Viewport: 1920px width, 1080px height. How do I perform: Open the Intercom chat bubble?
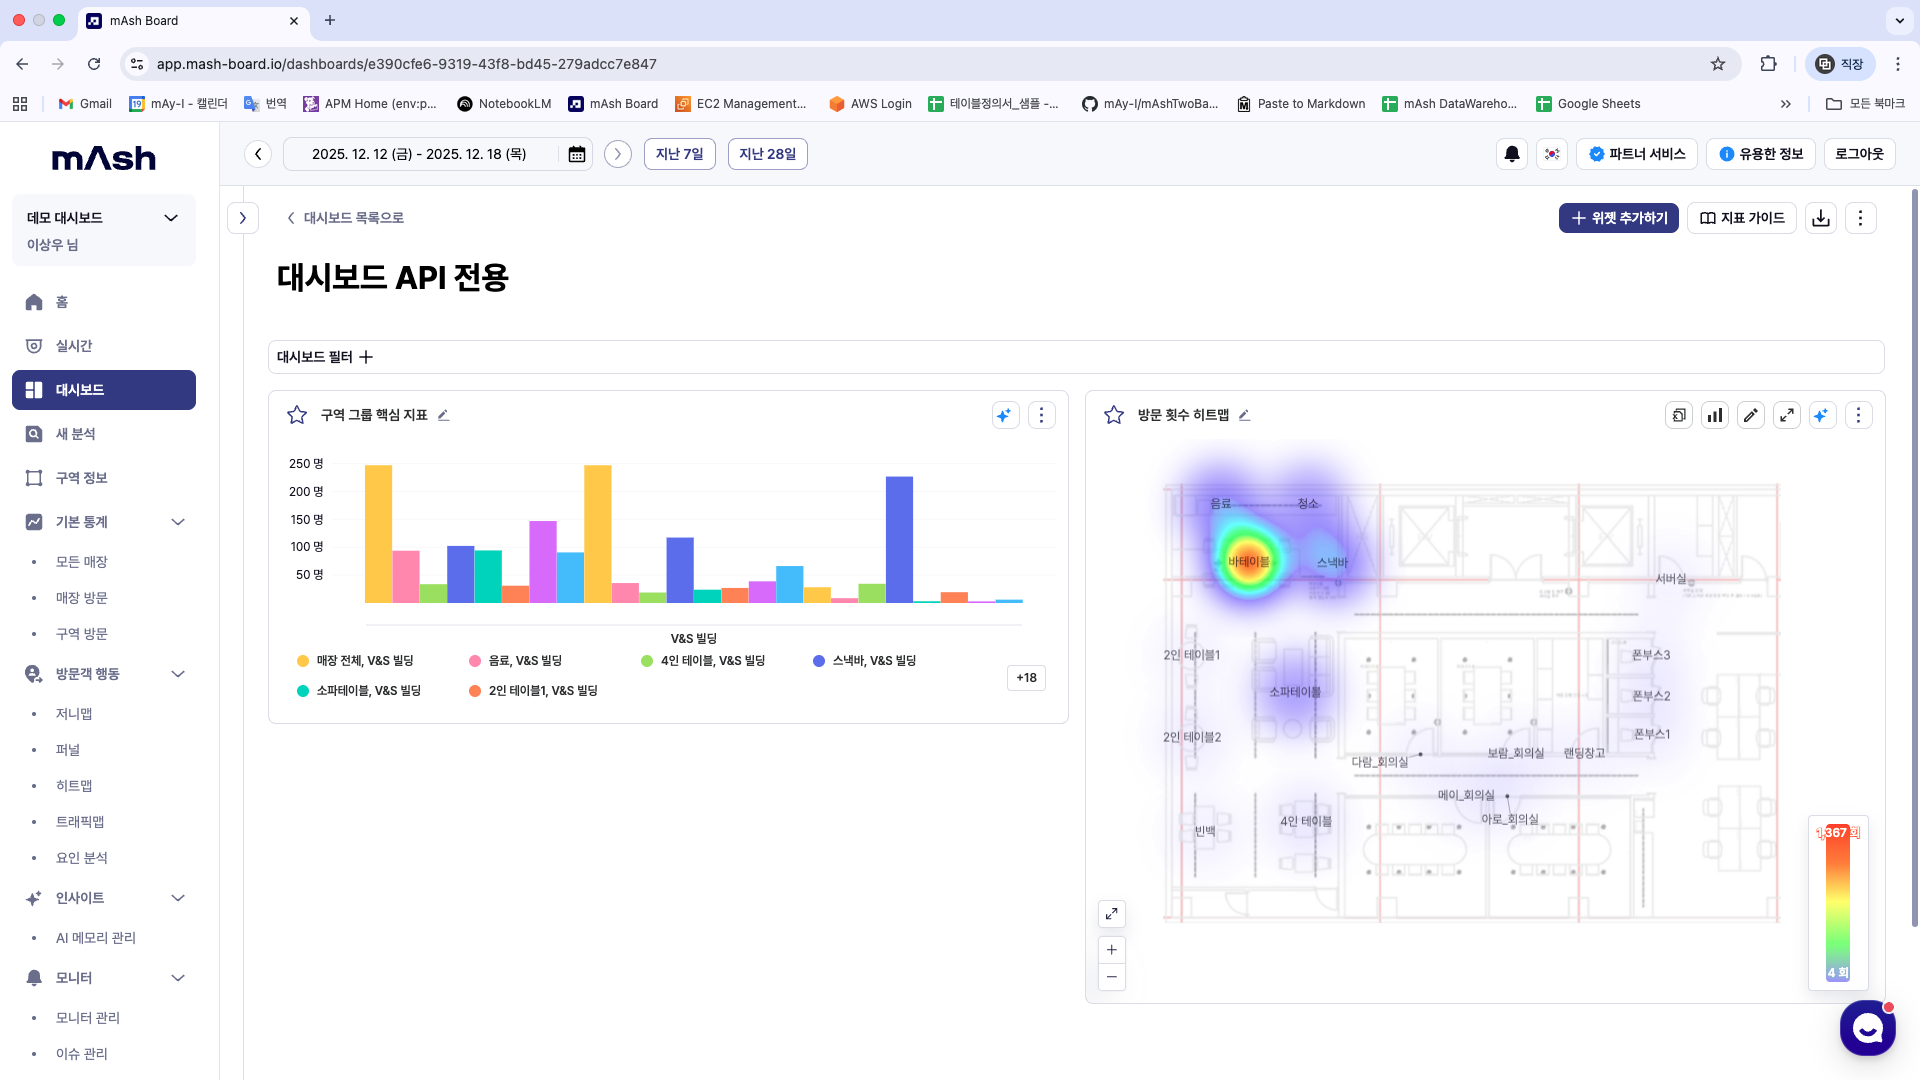(x=1867, y=1028)
